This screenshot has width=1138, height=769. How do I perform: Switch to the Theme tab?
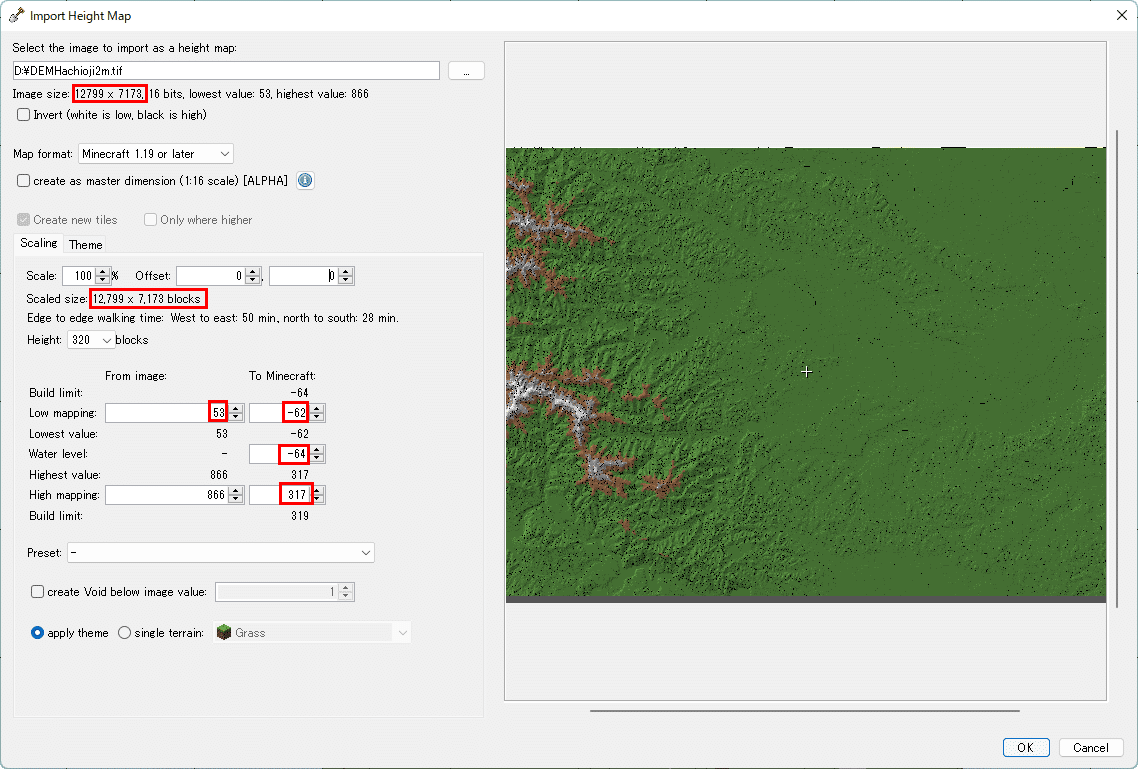click(85, 244)
